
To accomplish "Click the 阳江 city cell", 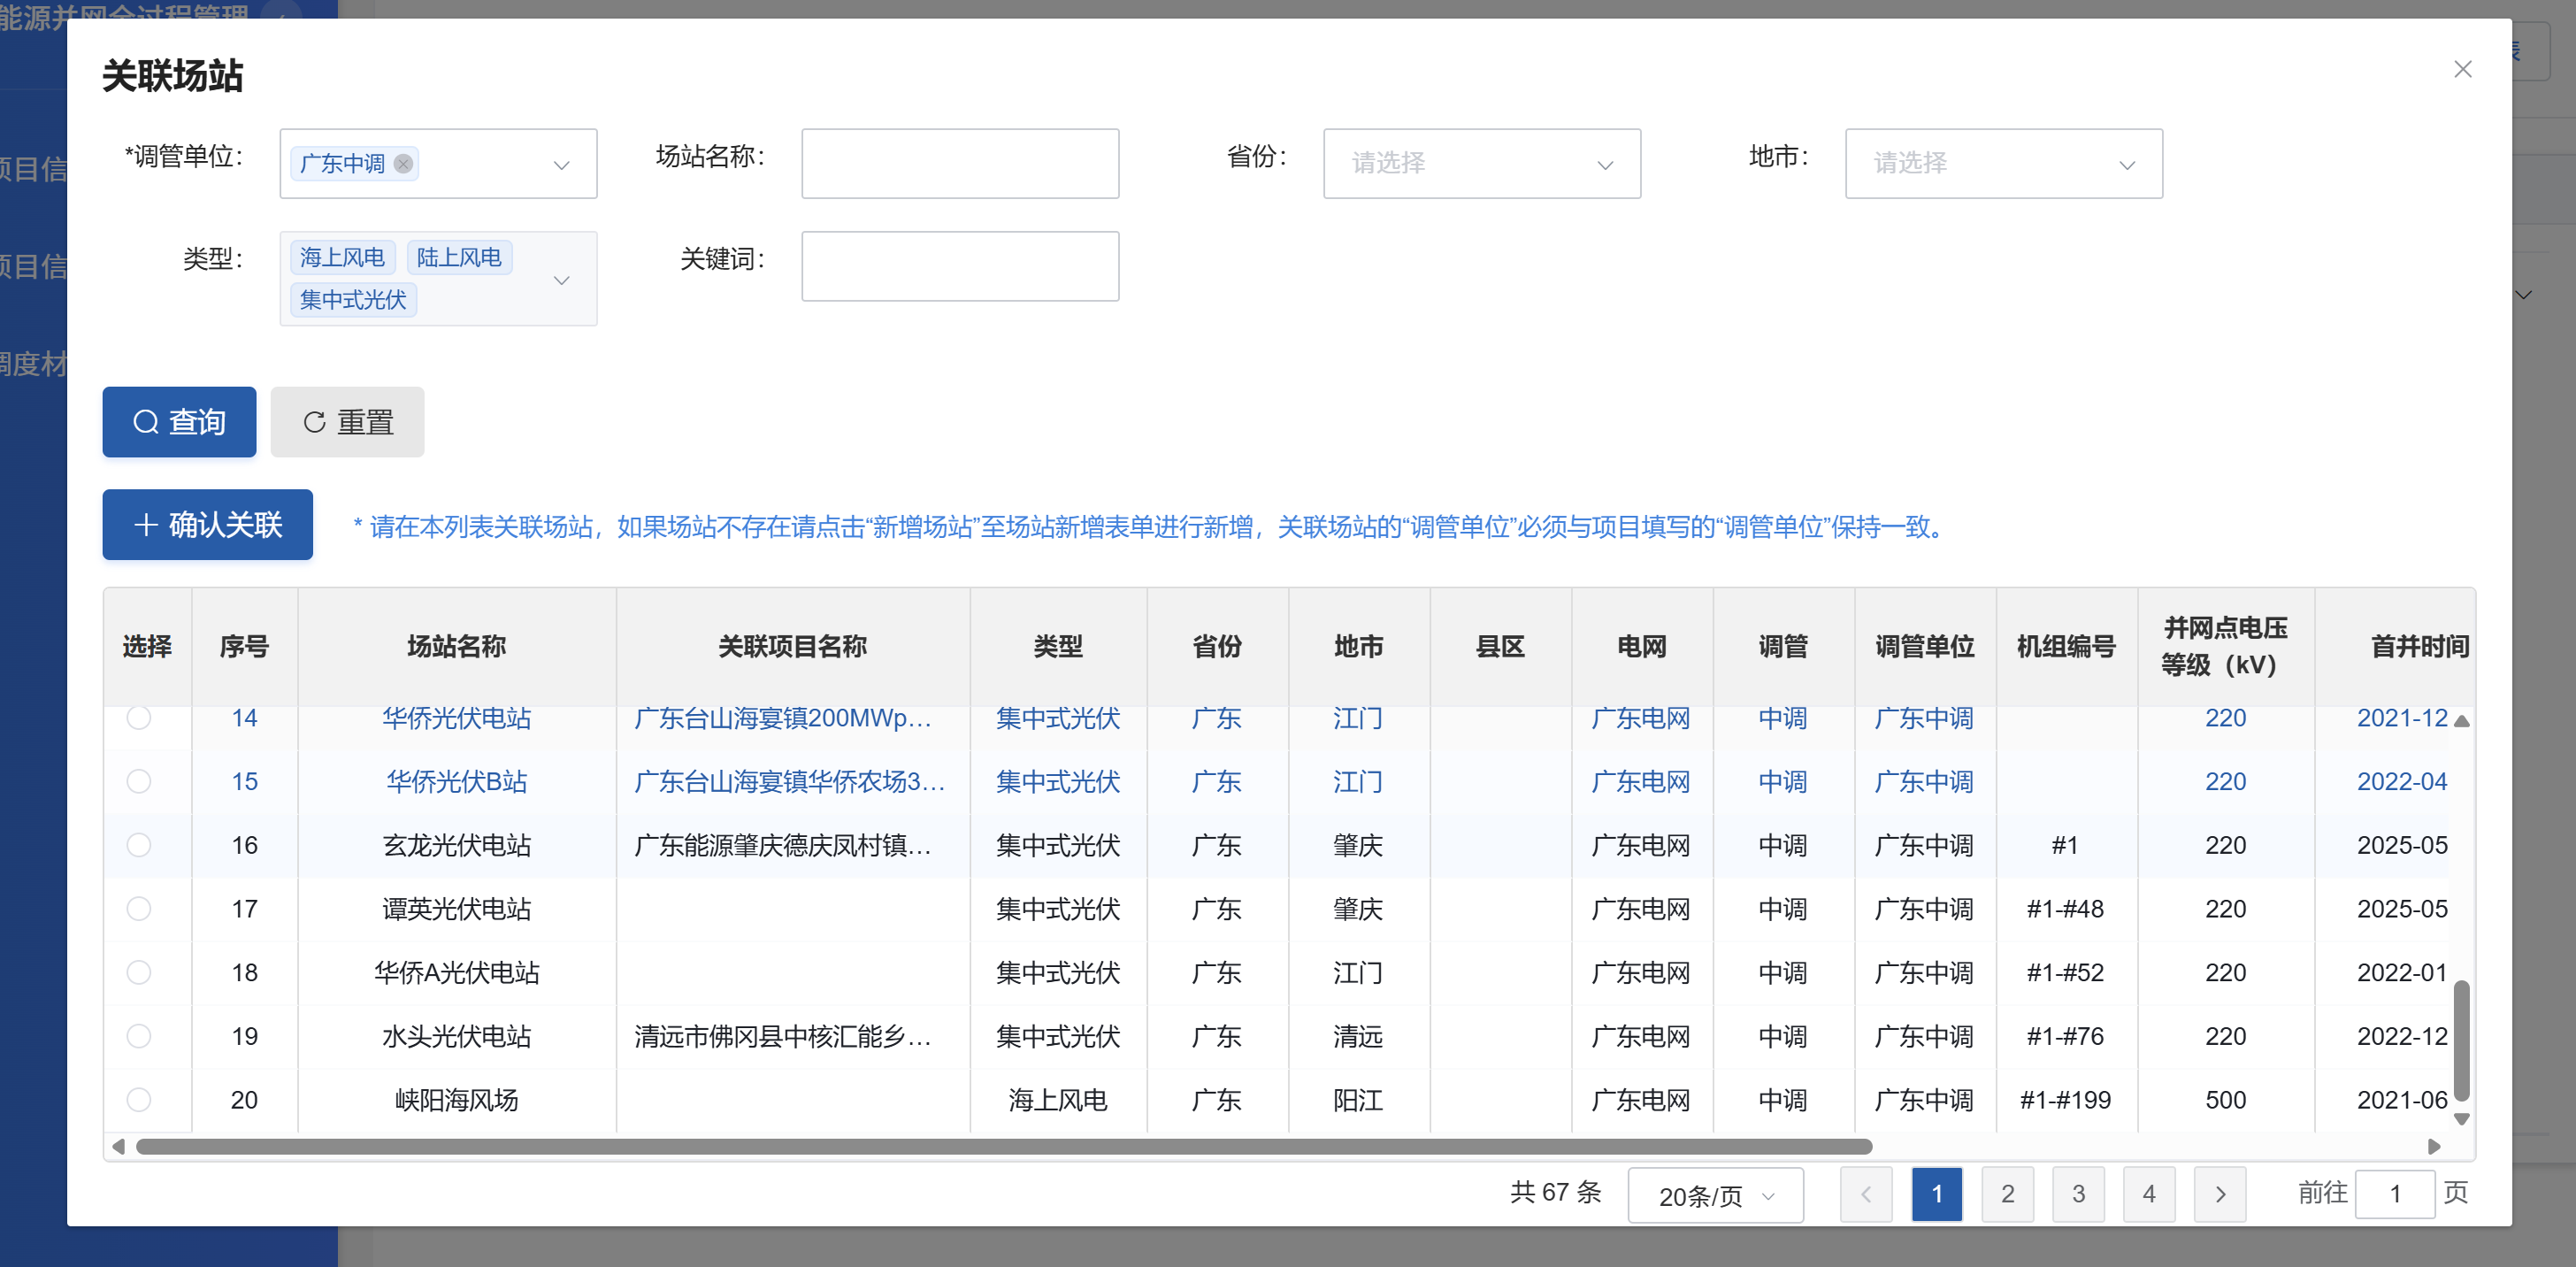I will pos(1358,1100).
